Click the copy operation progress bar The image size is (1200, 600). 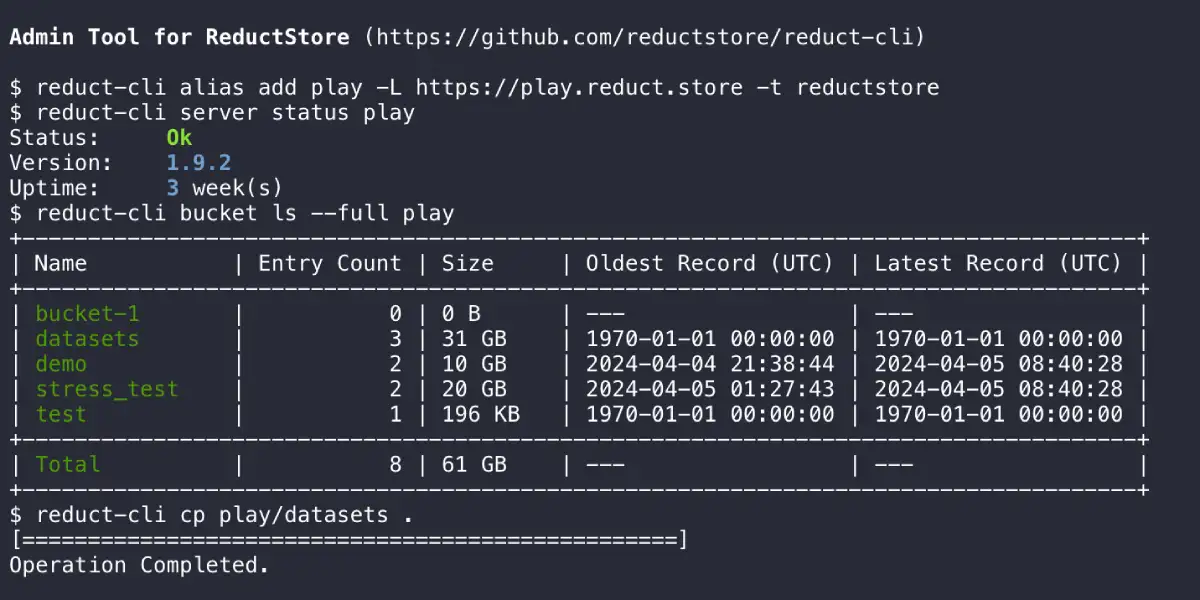coord(350,541)
